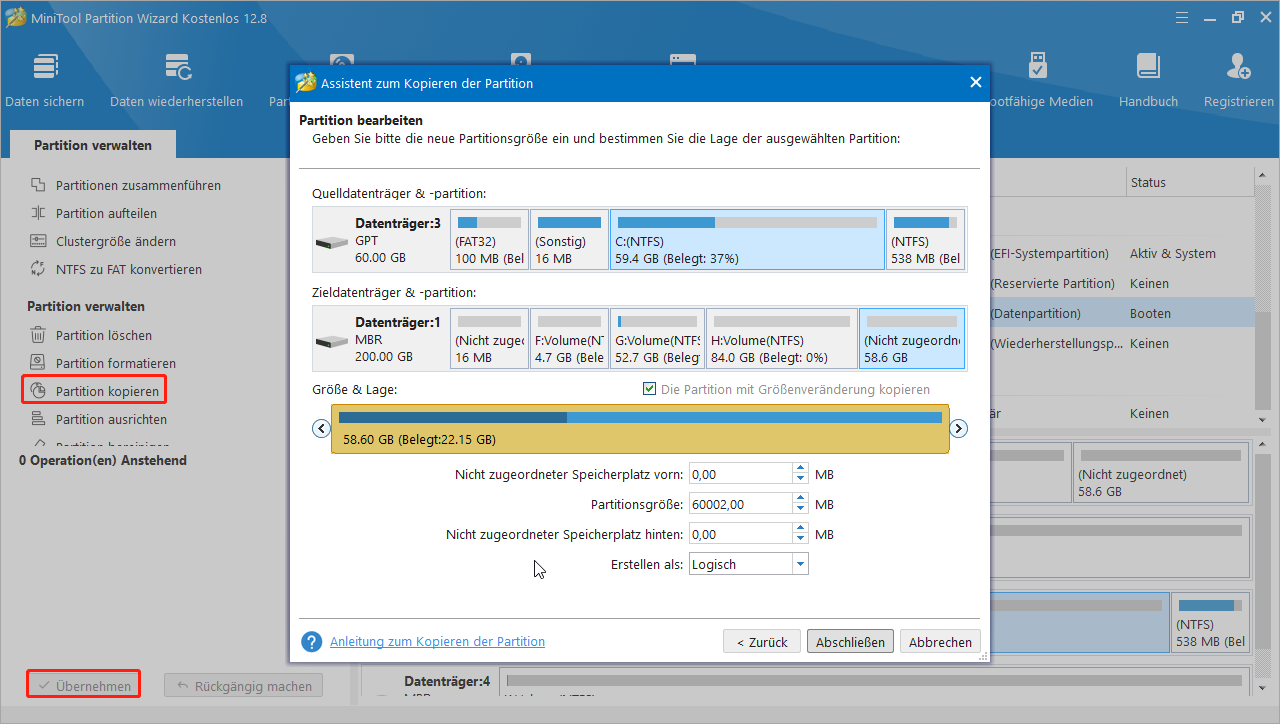Select the H:Volume(NTFS) 84.0 GB target partition
Viewport: 1280px width, 724px height.
781,339
